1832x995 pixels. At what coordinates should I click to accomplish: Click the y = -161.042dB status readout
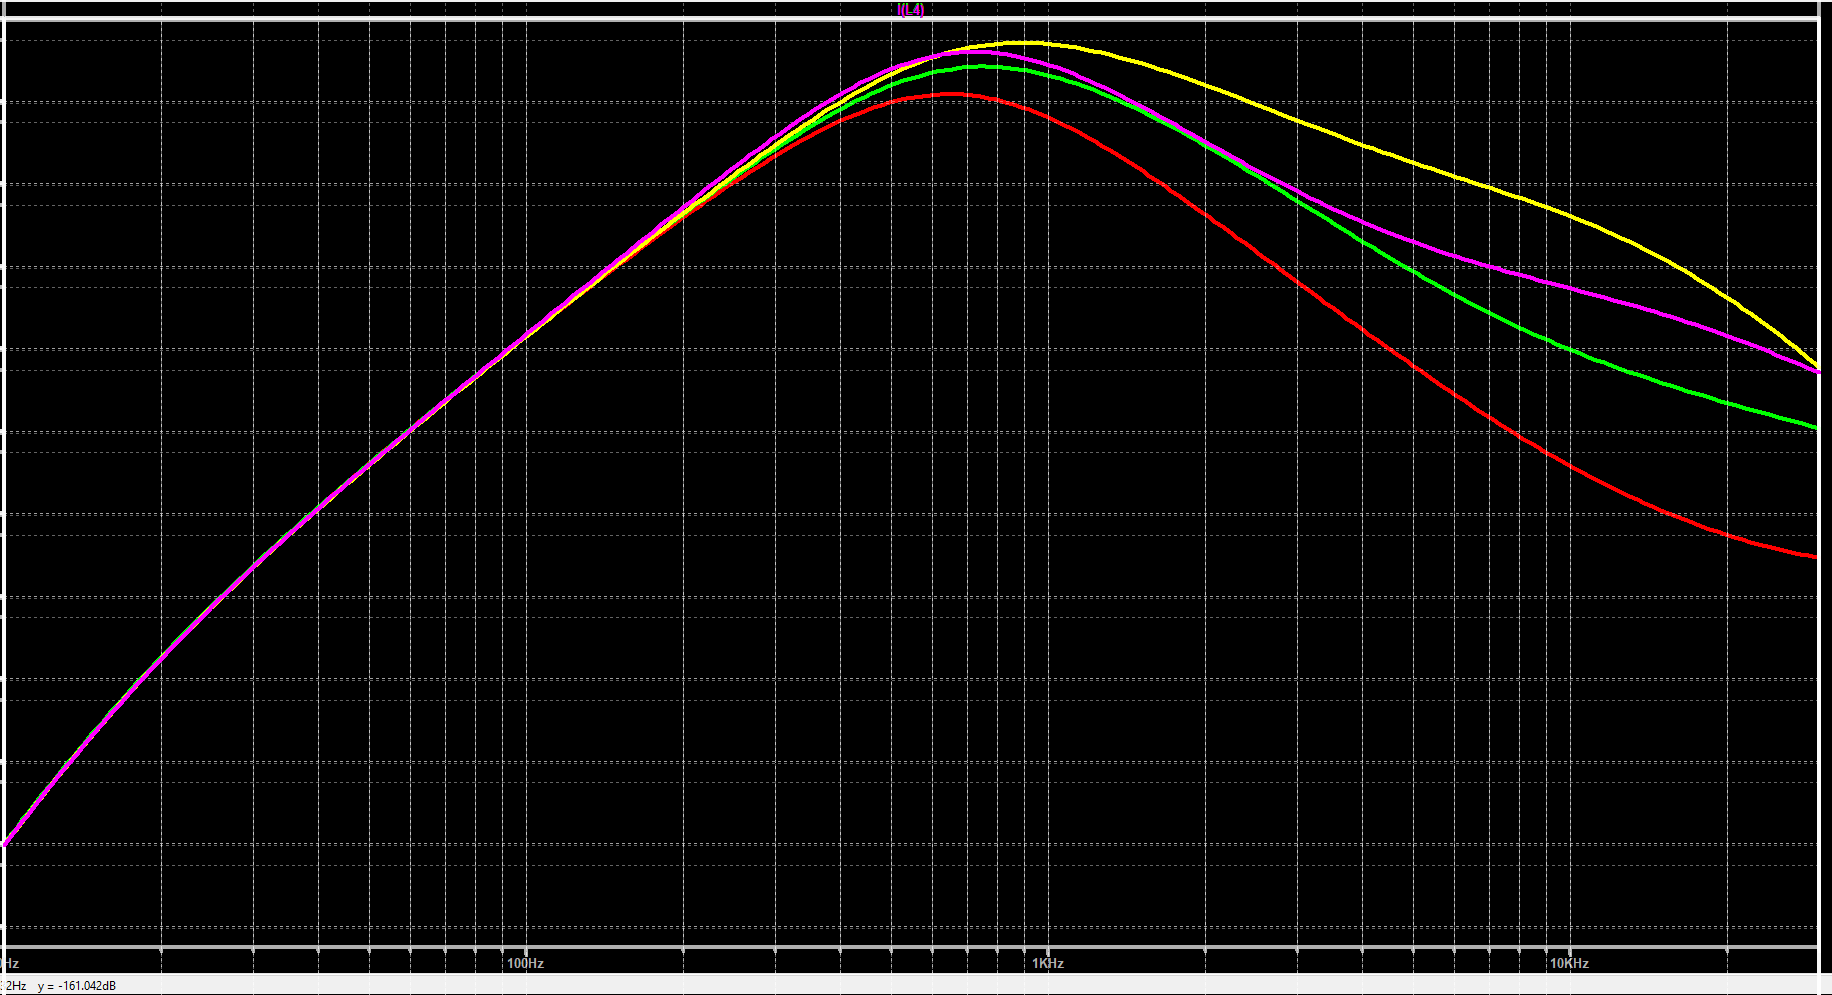pos(77,986)
